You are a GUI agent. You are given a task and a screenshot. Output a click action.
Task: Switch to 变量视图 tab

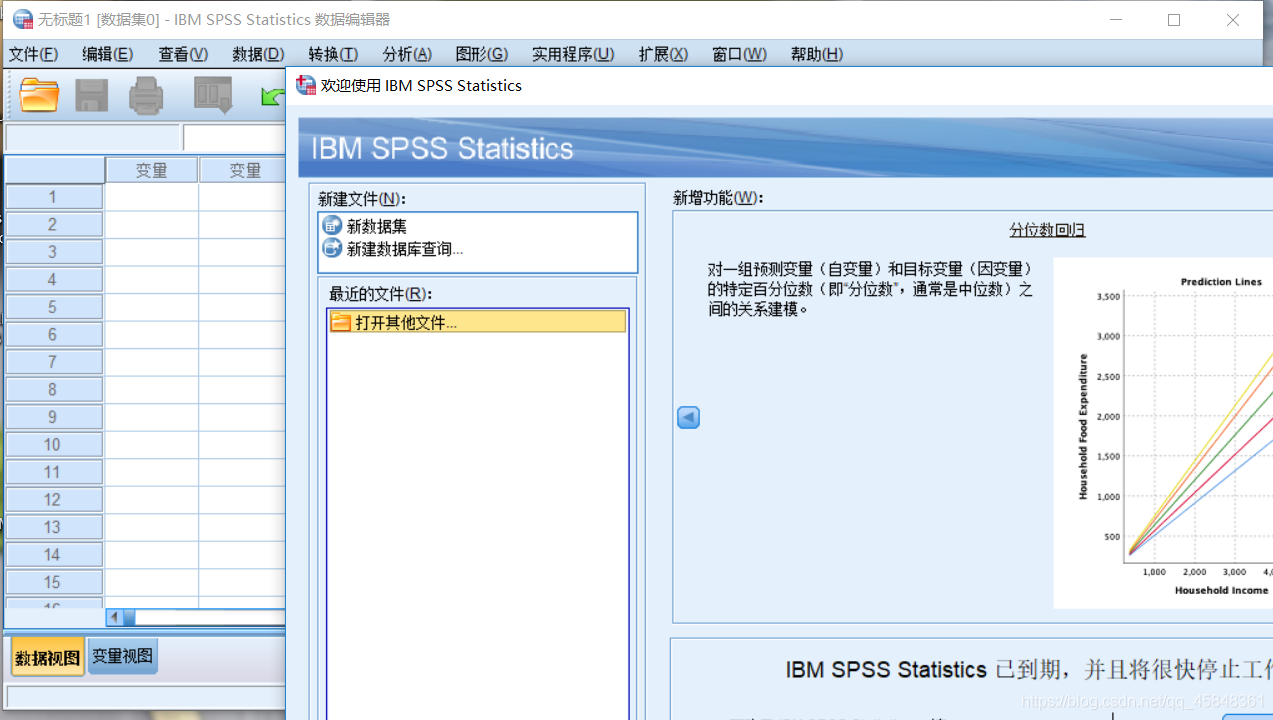click(x=122, y=656)
